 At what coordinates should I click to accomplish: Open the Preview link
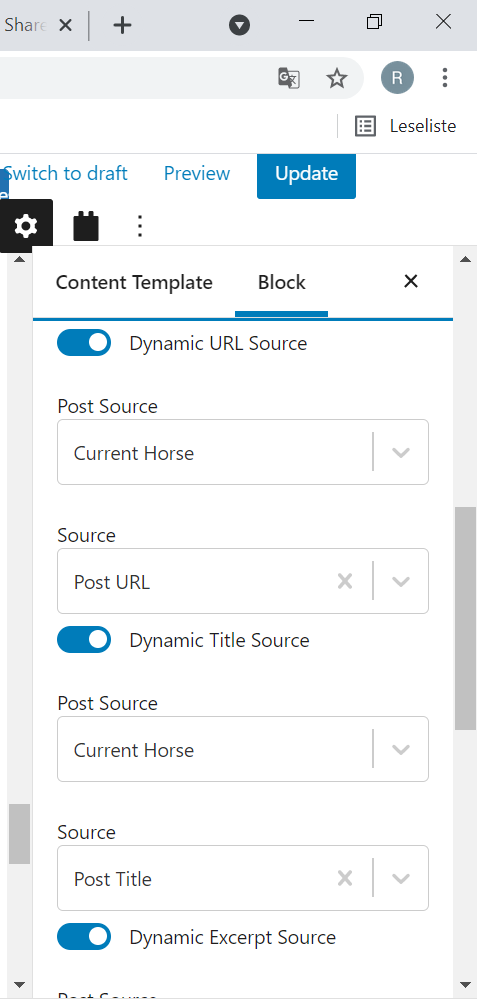197,173
